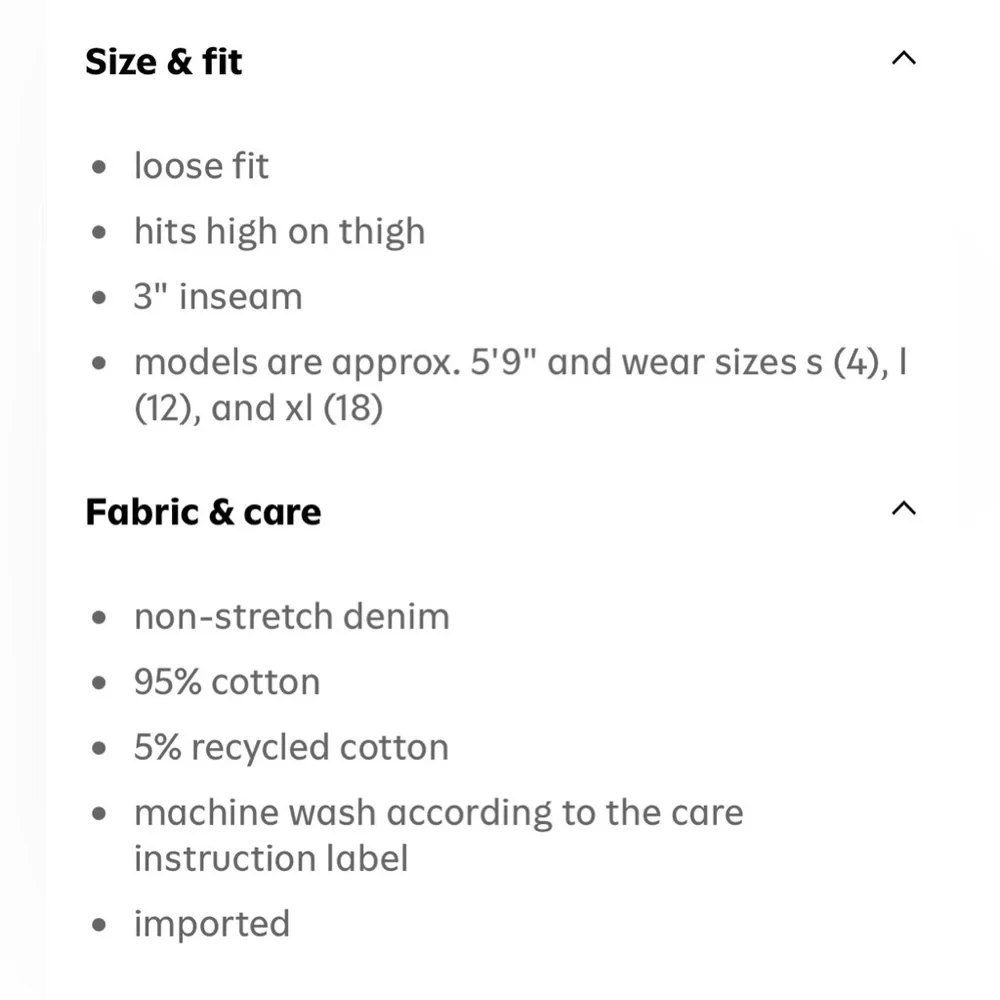Click the bullet dot beside imported
Viewport: 1000px width, 1000px height.
pos(99,925)
